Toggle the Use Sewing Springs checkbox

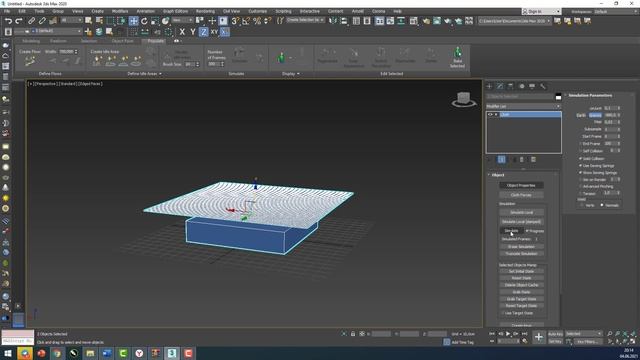click(x=580, y=166)
